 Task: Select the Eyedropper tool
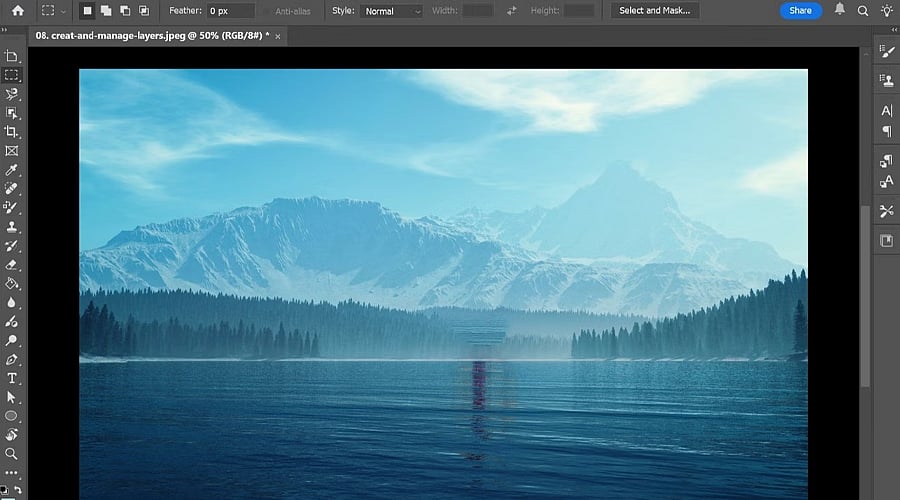tap(11, 169)
